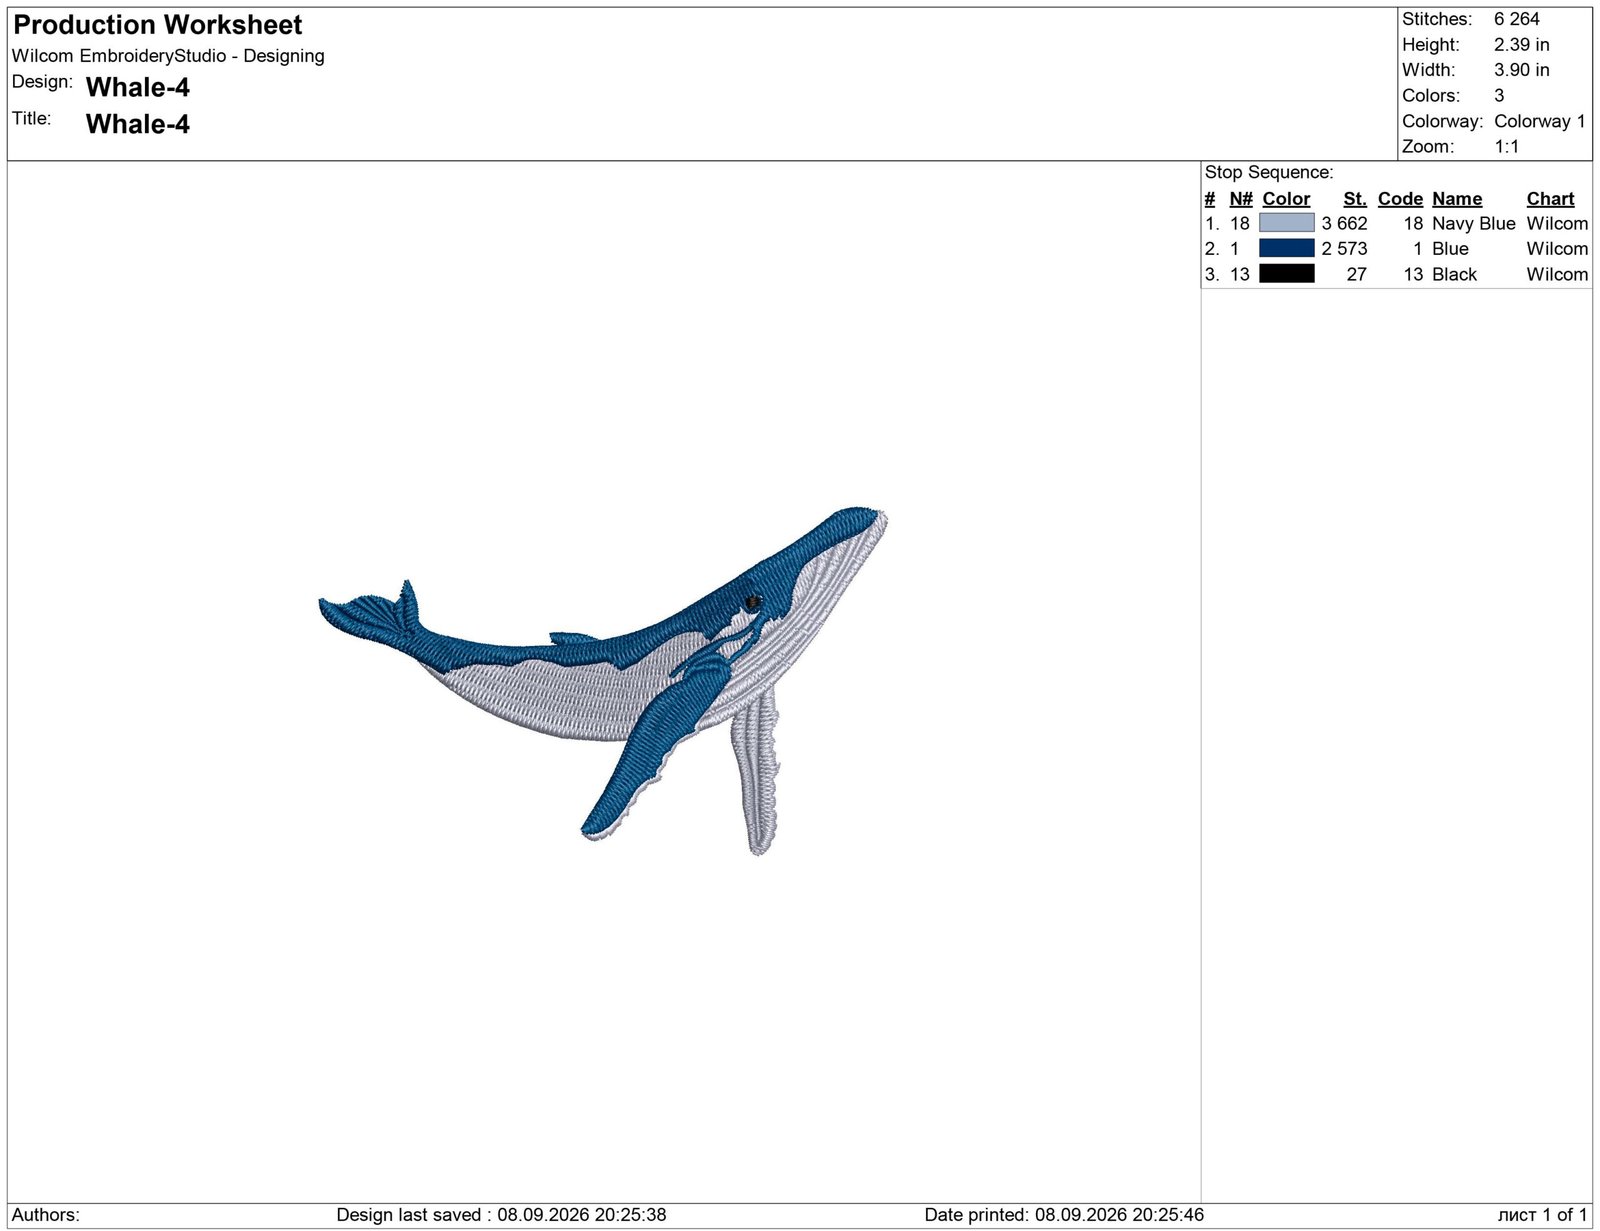Viewport: 1600px width, 1231px height.
Task: Click the dark Blue color swatch
Action: pos(1286,248)
